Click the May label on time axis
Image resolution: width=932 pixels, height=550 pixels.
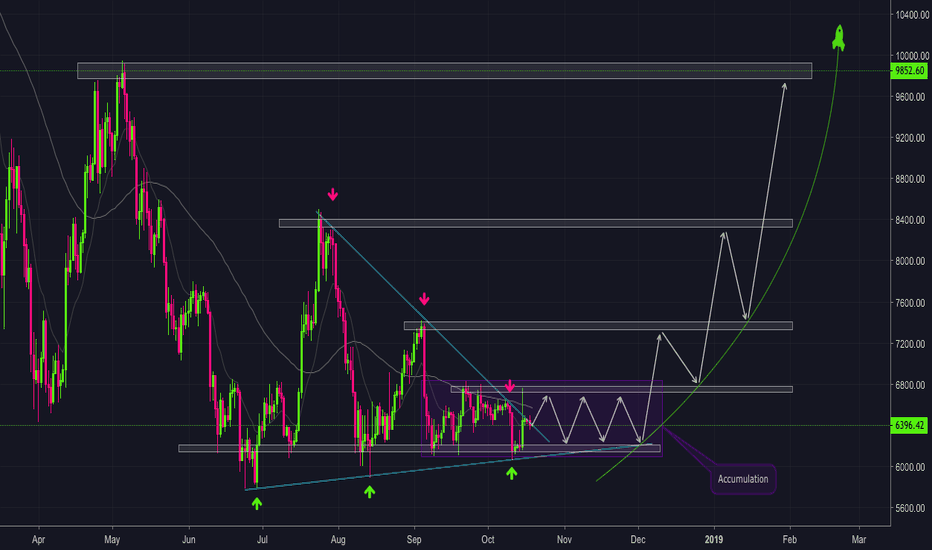click(x=112, y=539)
